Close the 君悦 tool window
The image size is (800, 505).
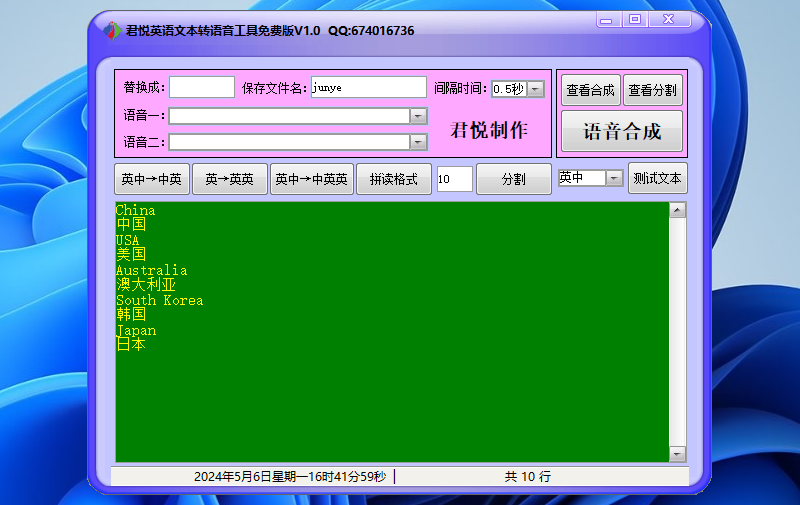669,19
